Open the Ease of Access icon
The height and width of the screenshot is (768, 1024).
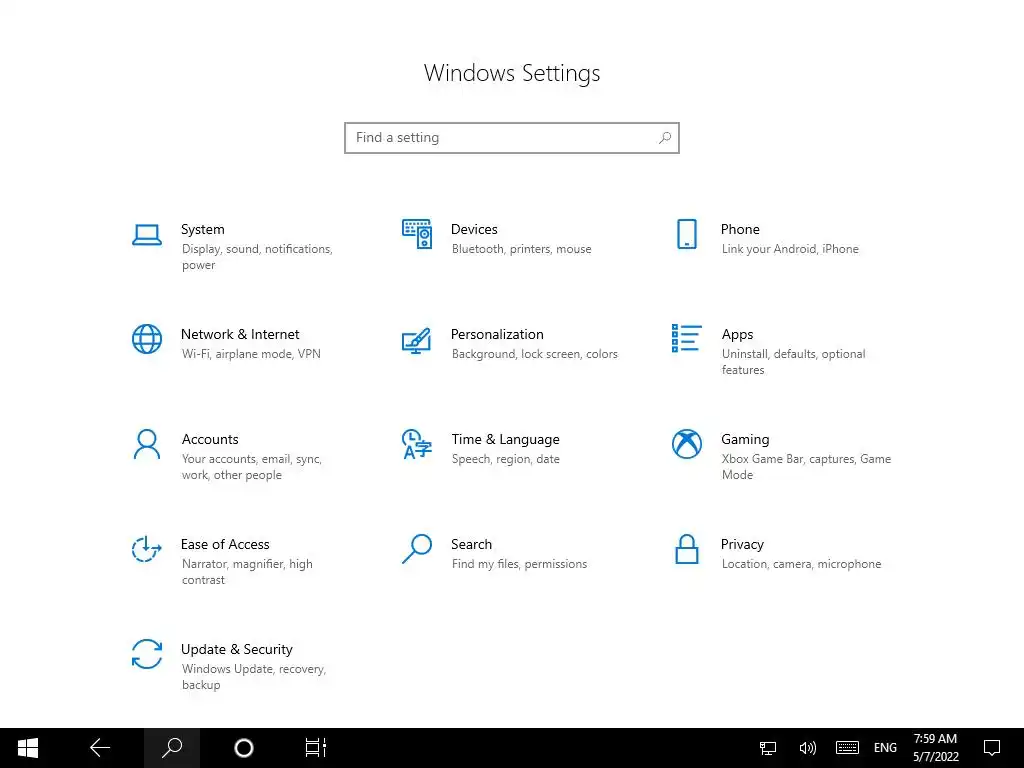(147, 549)
